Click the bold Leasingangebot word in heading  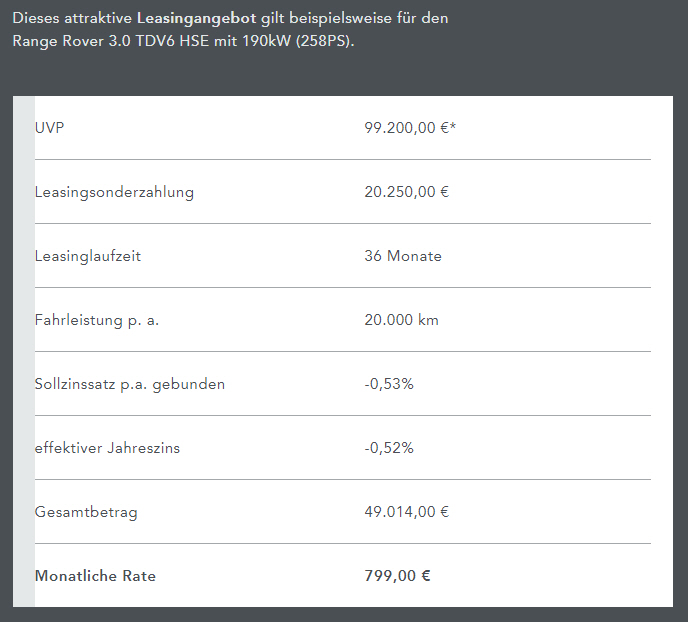pyautogui.click(x=197, y=19)
